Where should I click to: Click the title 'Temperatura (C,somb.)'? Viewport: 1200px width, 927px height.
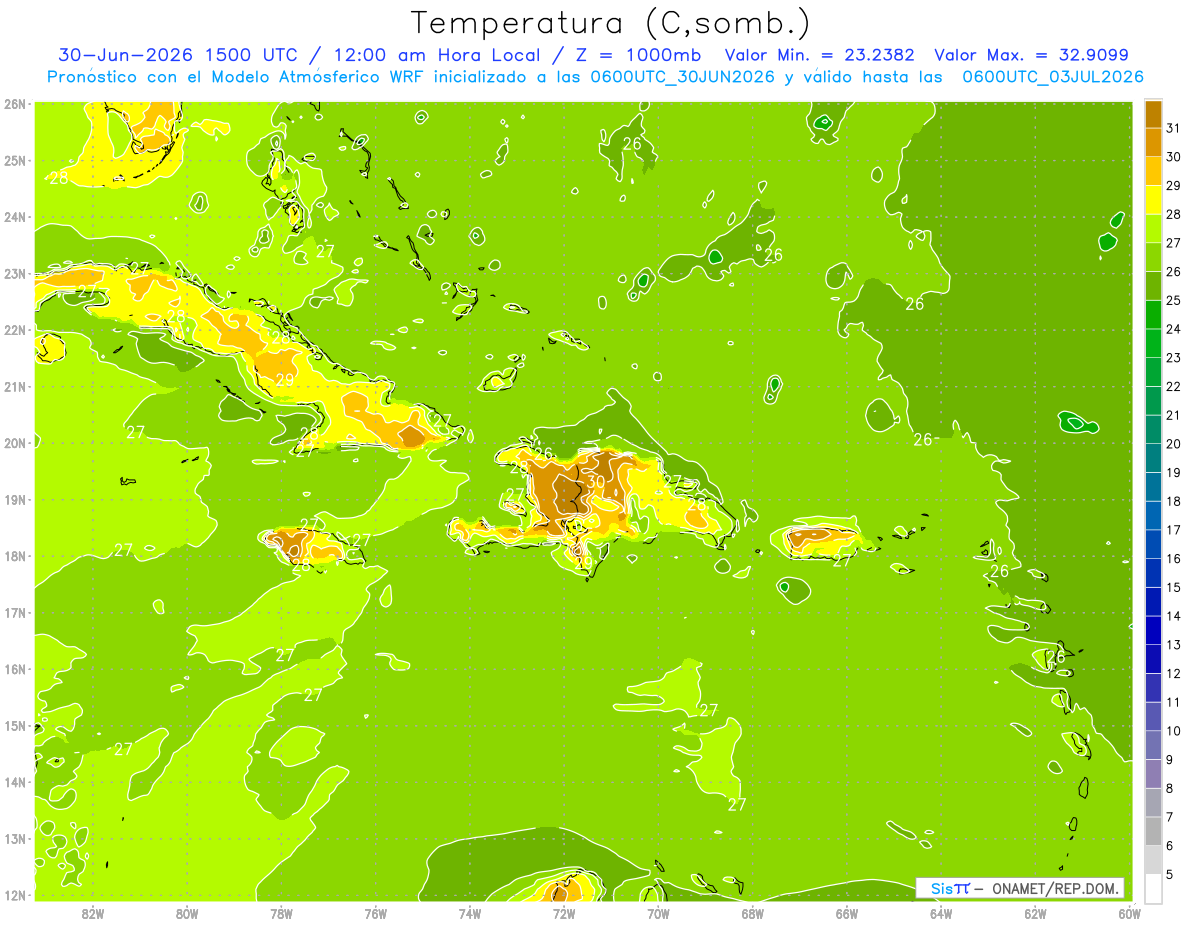(x=611, y=23)
